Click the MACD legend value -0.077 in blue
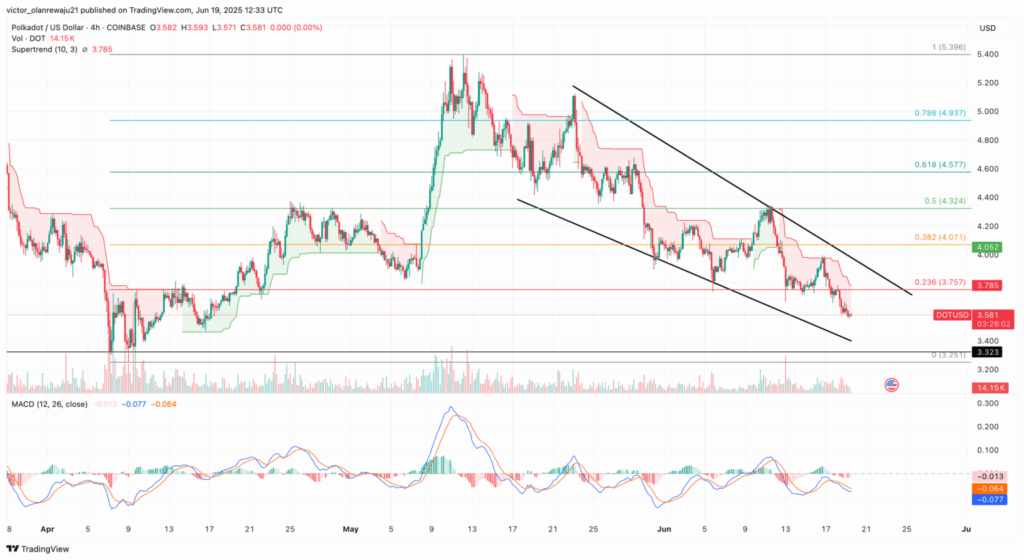 coord(135,404)
